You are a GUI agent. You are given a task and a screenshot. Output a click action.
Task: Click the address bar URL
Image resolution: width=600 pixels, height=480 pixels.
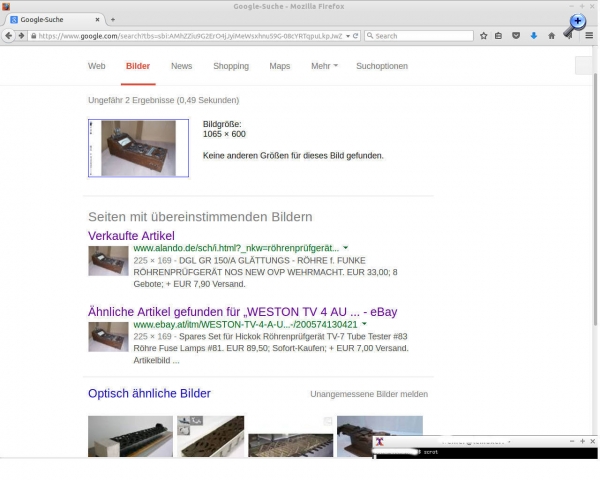[190, 36]
